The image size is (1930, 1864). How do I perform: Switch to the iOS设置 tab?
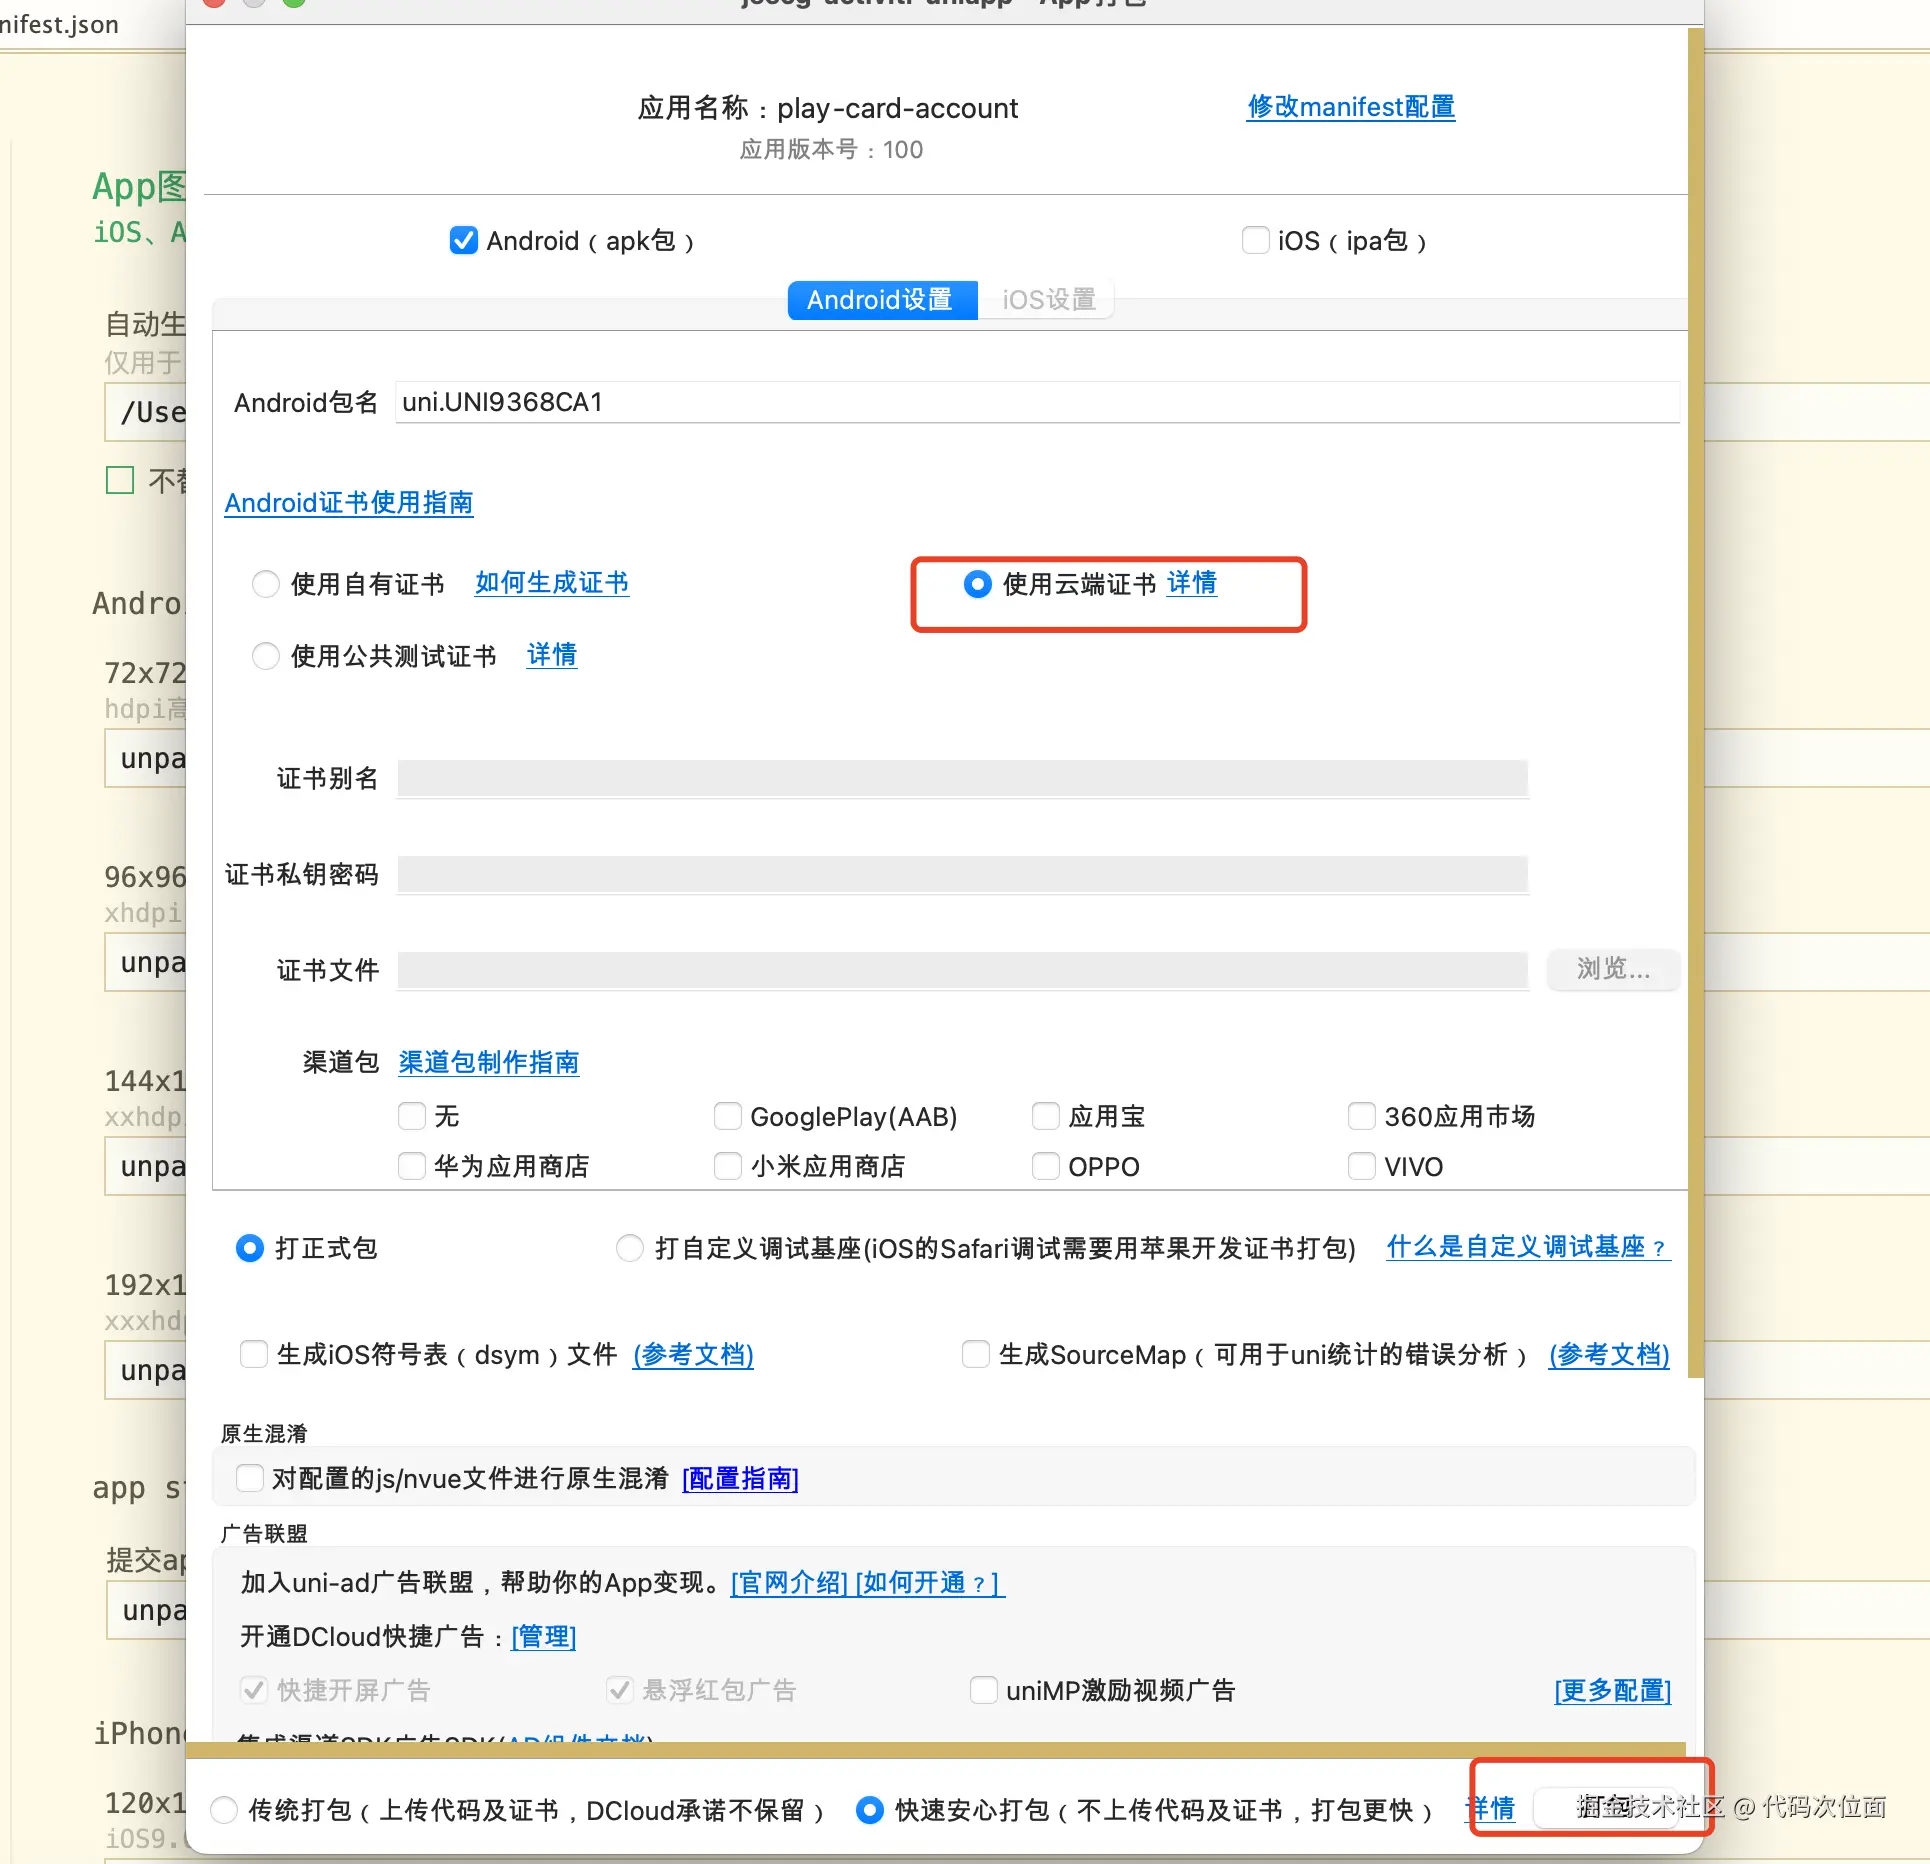click(1048, 299)
